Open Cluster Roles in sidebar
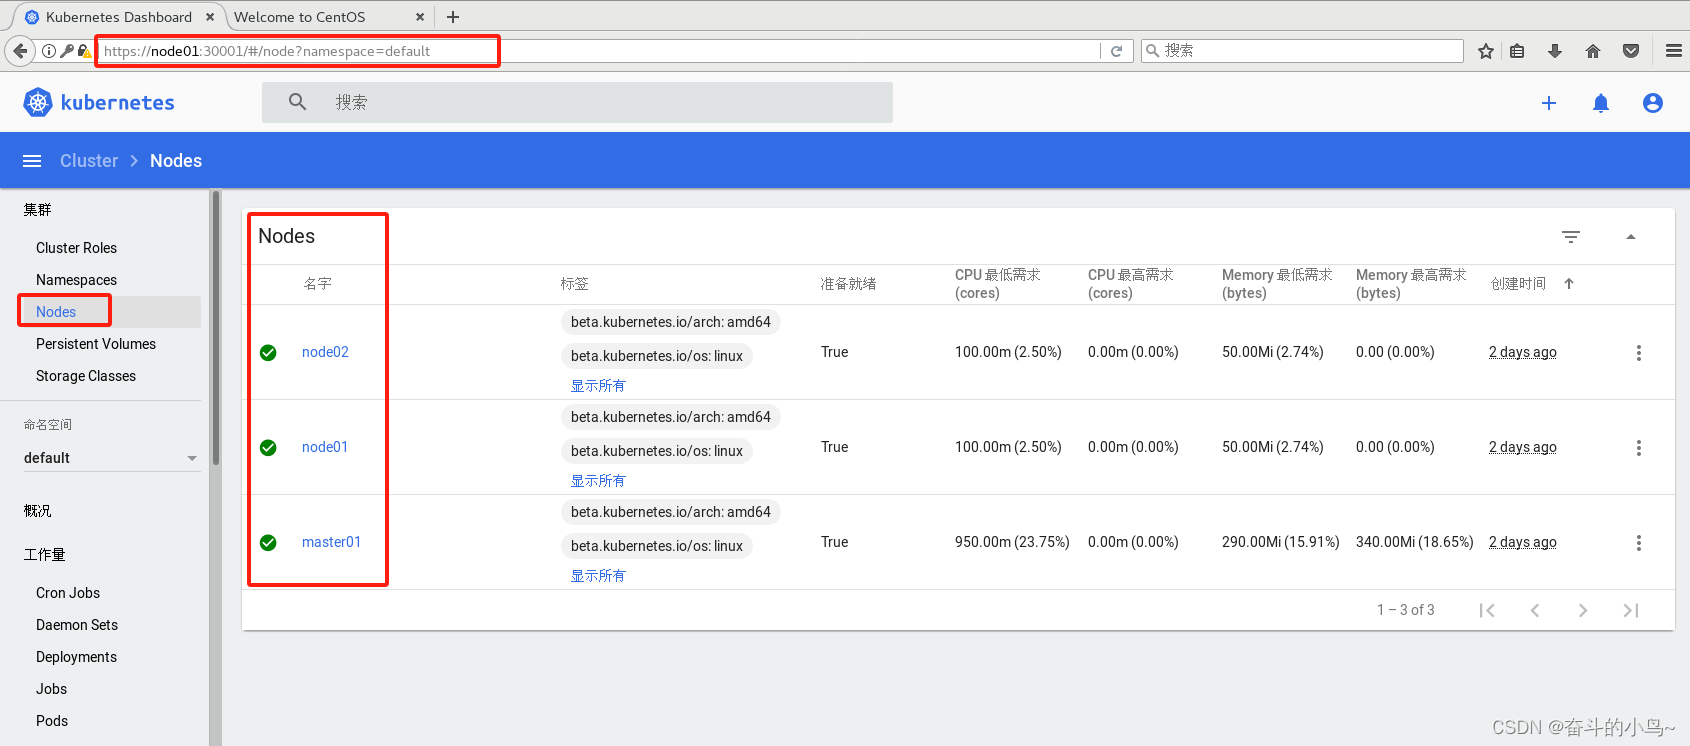Screen dimensions: 1690x746 click(76, 248)
